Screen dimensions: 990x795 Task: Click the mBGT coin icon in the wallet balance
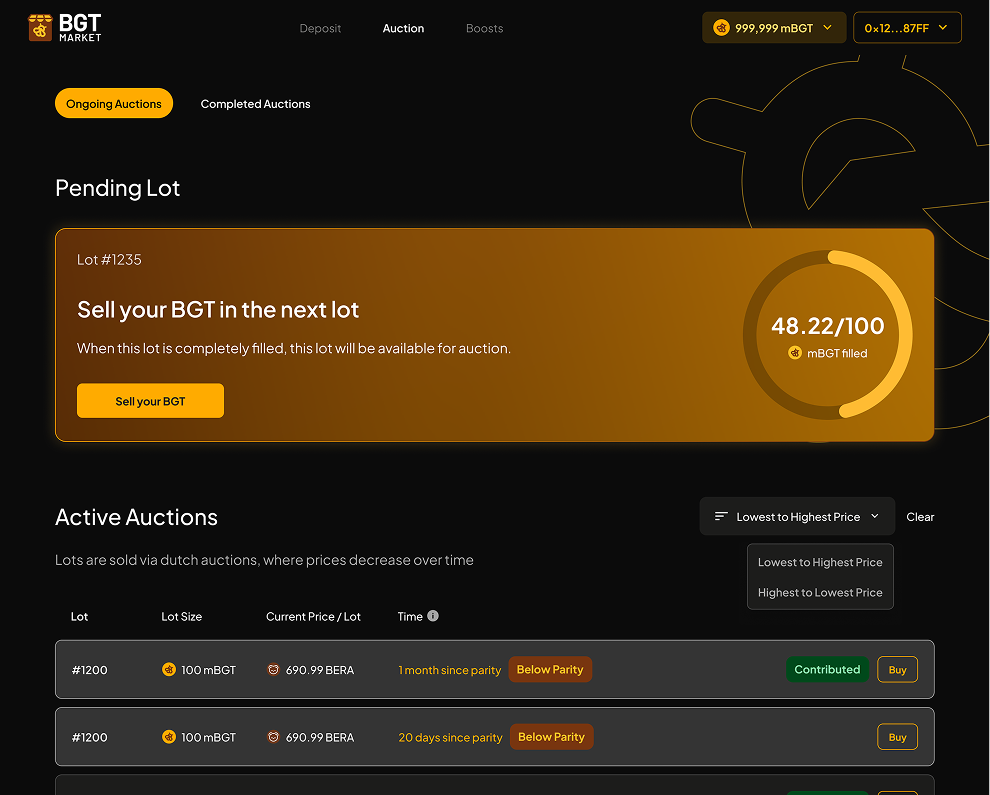point(721,28)
